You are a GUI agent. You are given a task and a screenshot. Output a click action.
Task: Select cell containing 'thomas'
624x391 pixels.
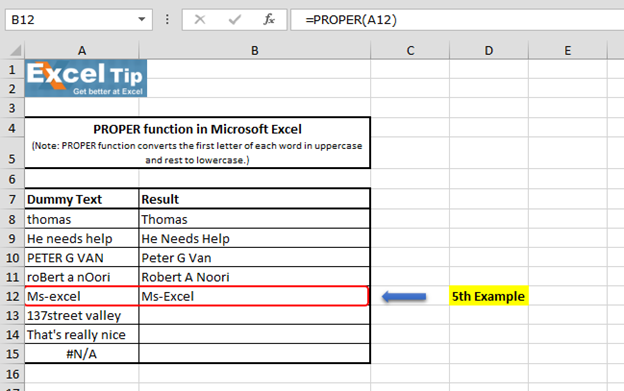click(82, 219)
